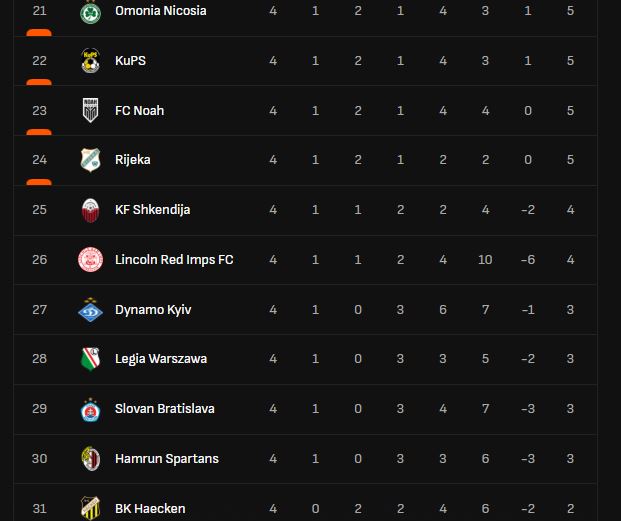This screenshot has width=621, height=521.
Task: Click the Lincoln Red Imps FC crest
Action: click(91, 260)
